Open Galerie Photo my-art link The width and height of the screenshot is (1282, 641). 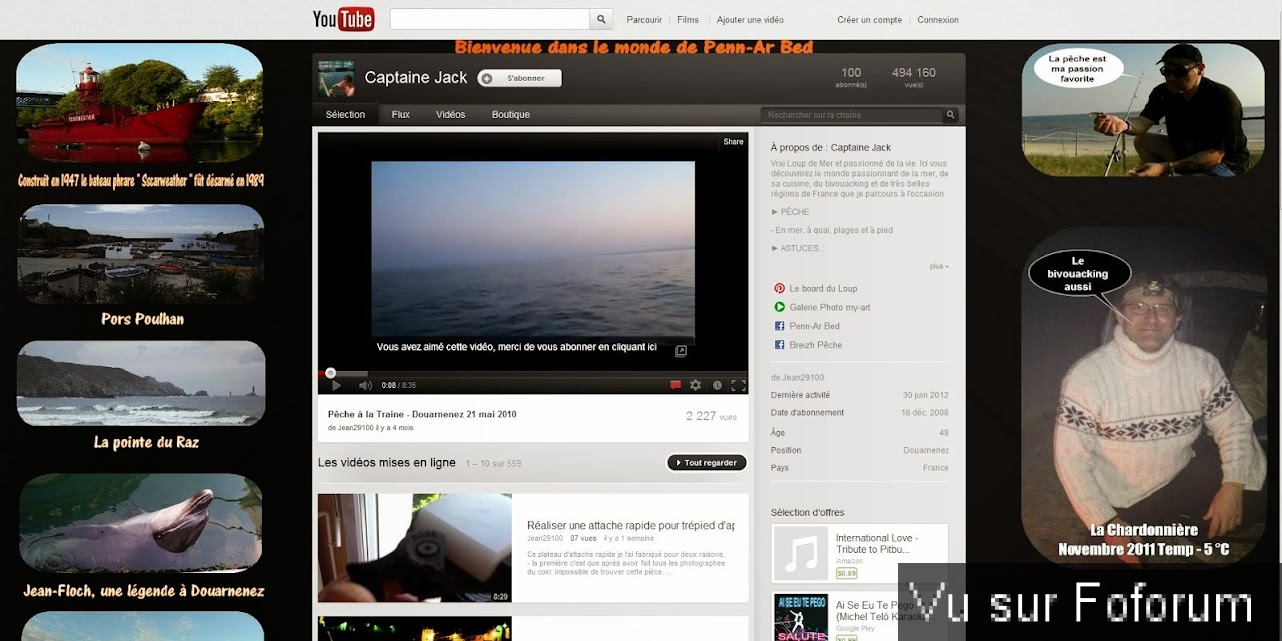pos(830,308)
